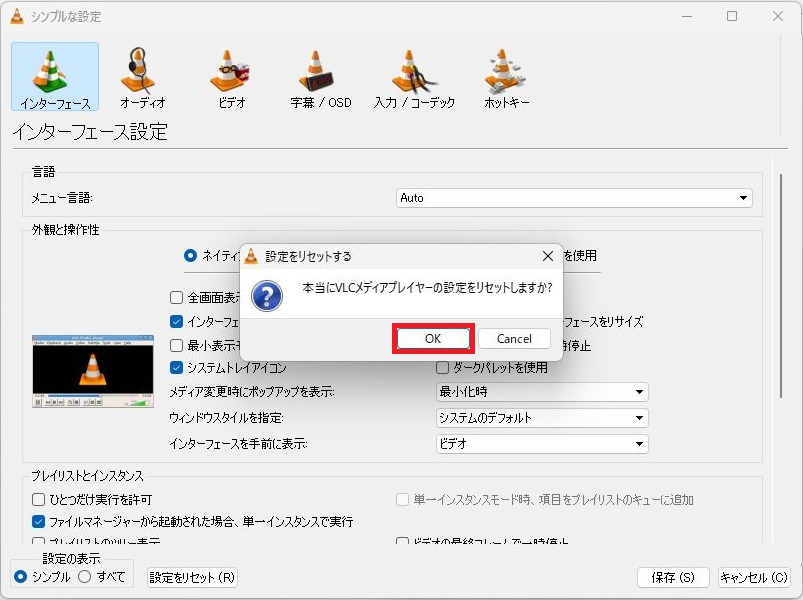
Task: Toggle the システムトレイアイコン checkbox
Action: (176, 368)
